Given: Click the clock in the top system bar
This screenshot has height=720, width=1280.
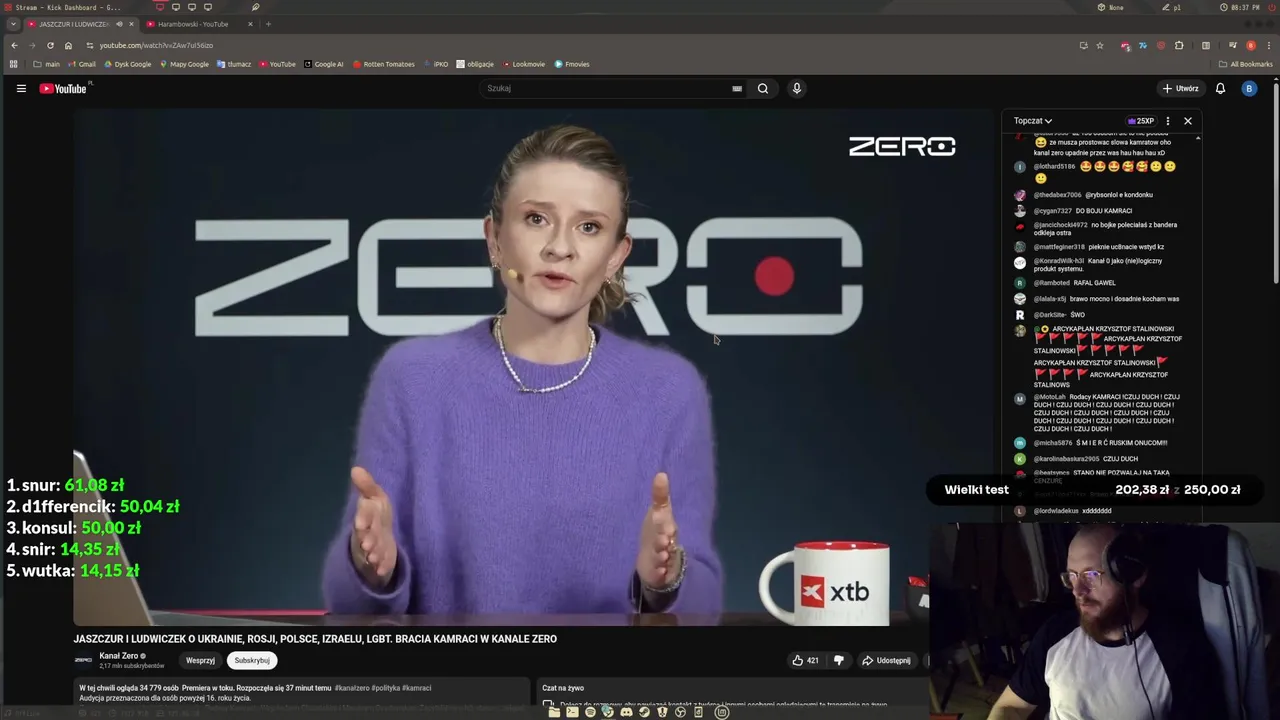Looking at the screenshot, I should coord(1240,7).
